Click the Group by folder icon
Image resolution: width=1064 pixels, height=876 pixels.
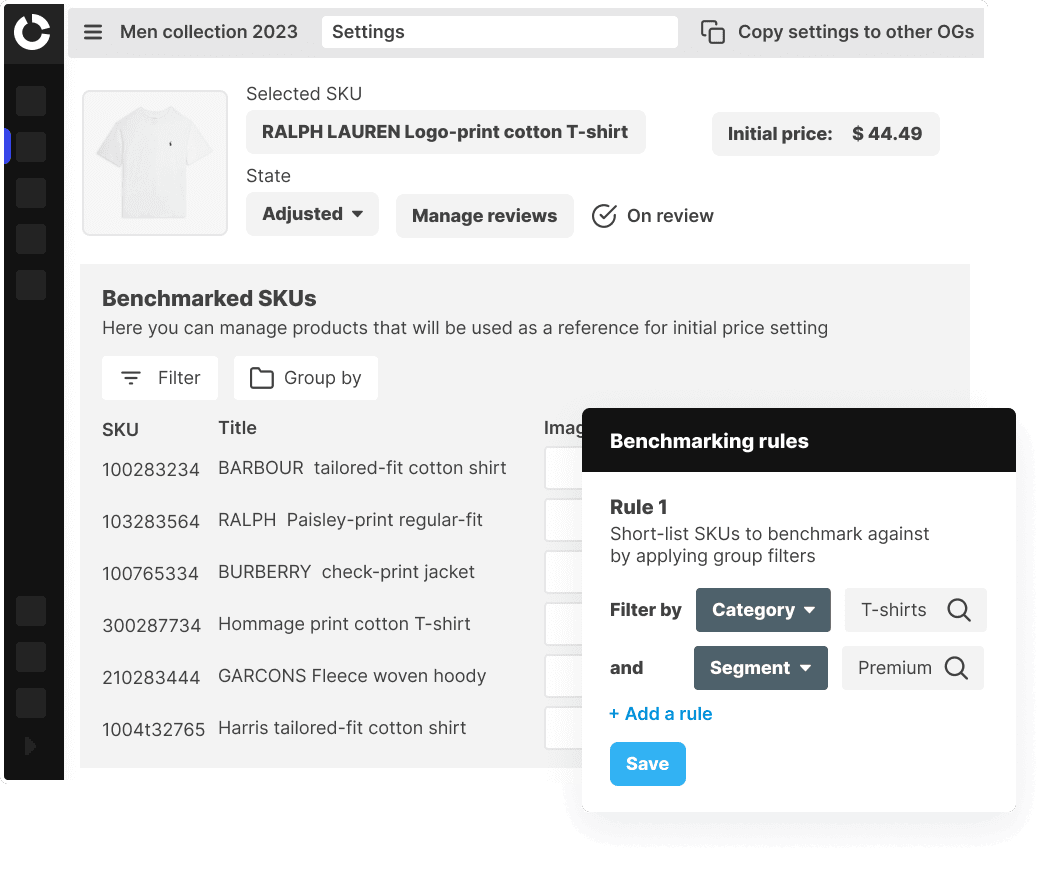coord(260,377)
